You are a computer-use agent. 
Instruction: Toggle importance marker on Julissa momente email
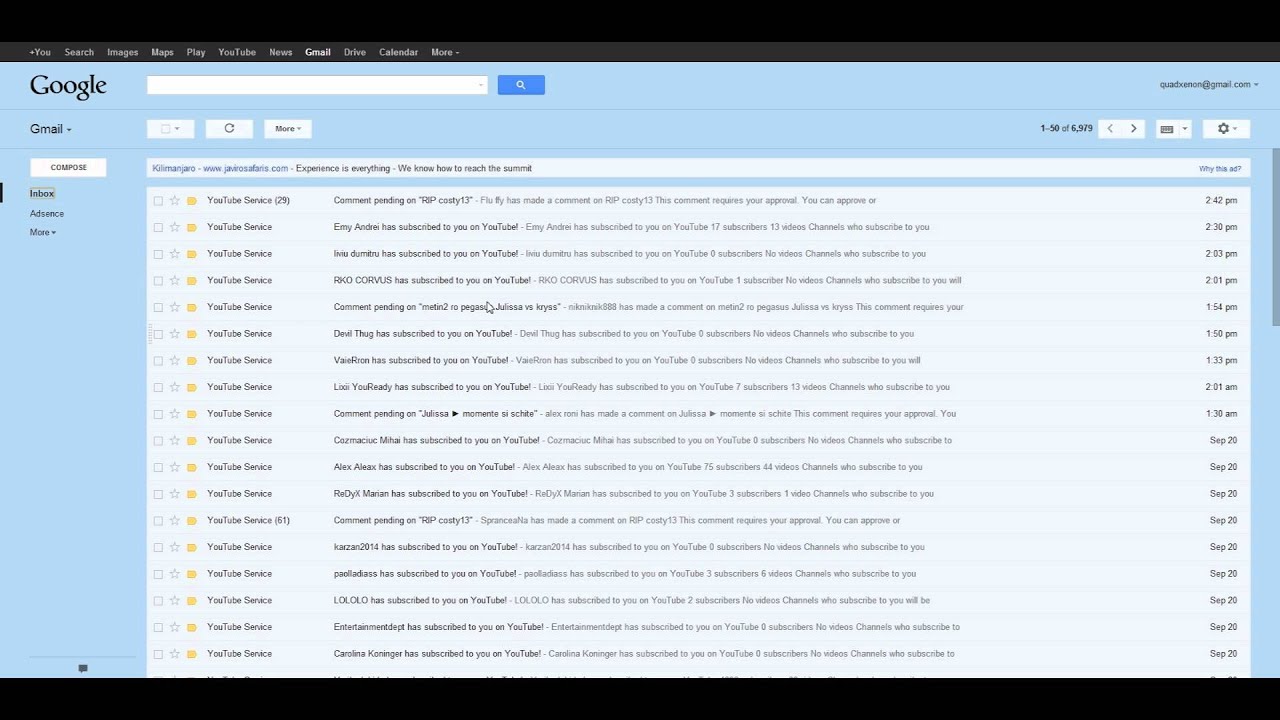point(192,414)
